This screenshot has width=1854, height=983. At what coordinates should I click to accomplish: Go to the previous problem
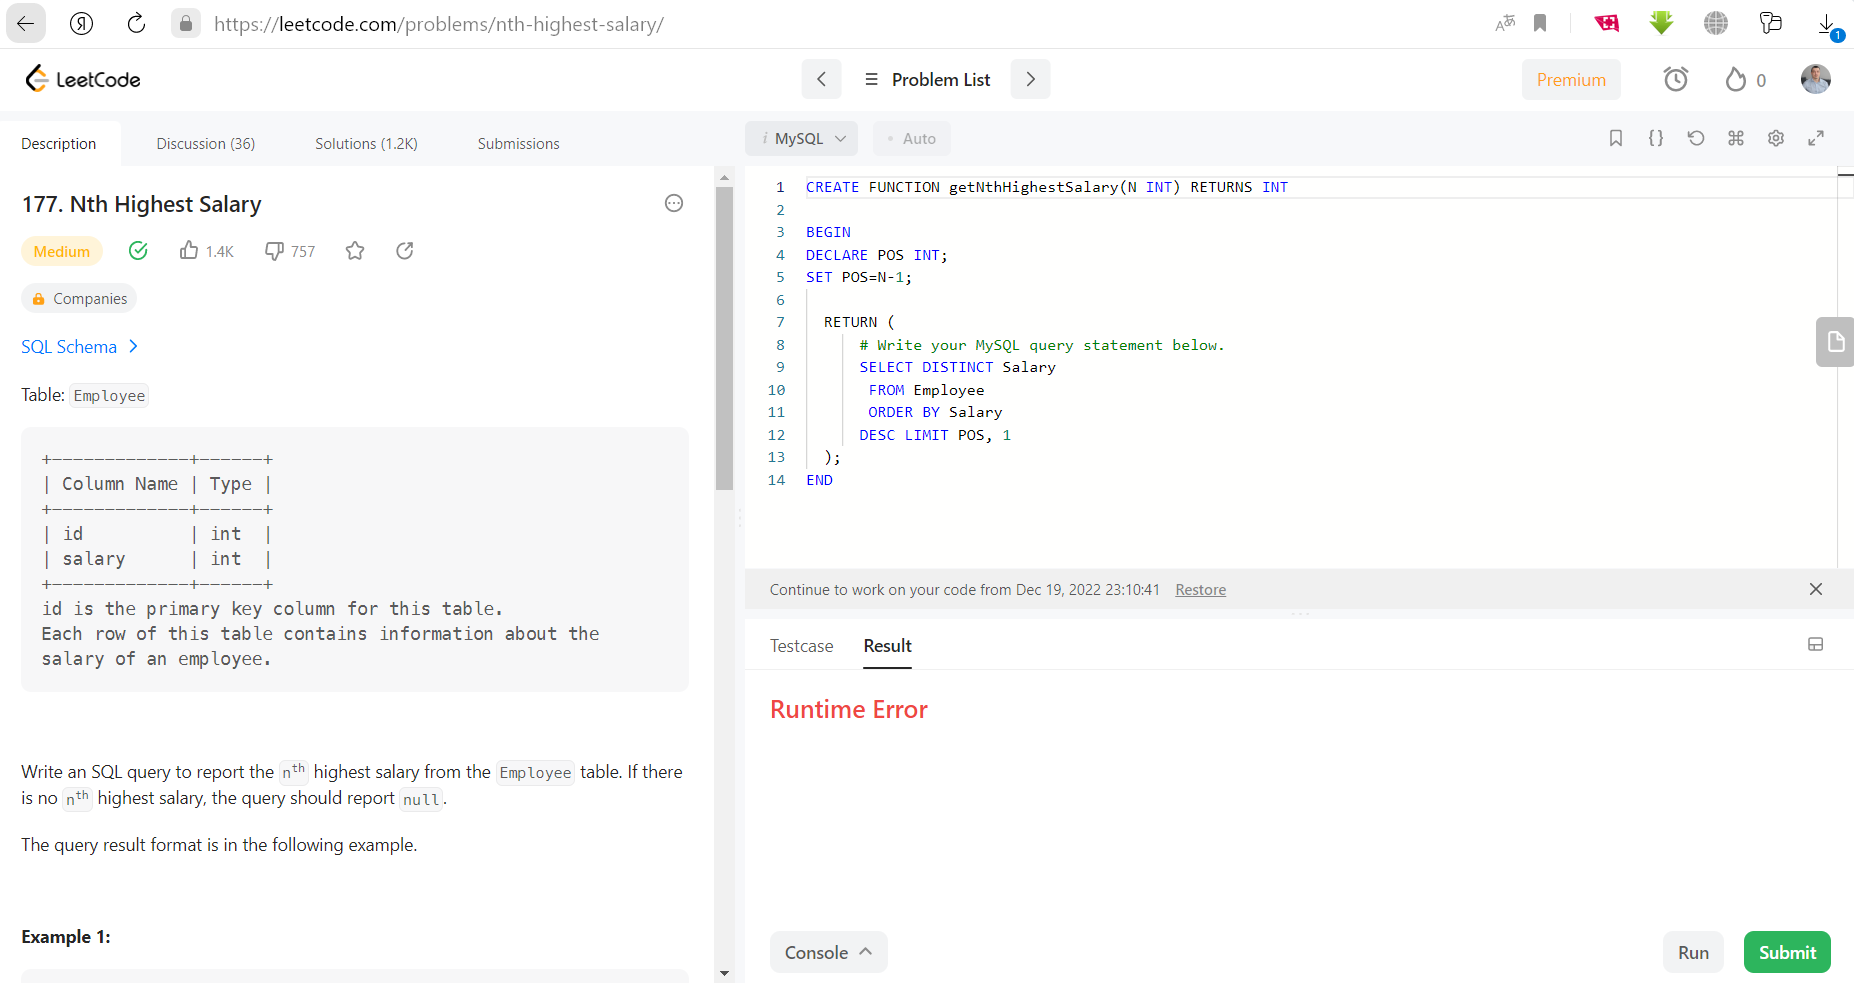pyautogui.click(x=821, y=79)
